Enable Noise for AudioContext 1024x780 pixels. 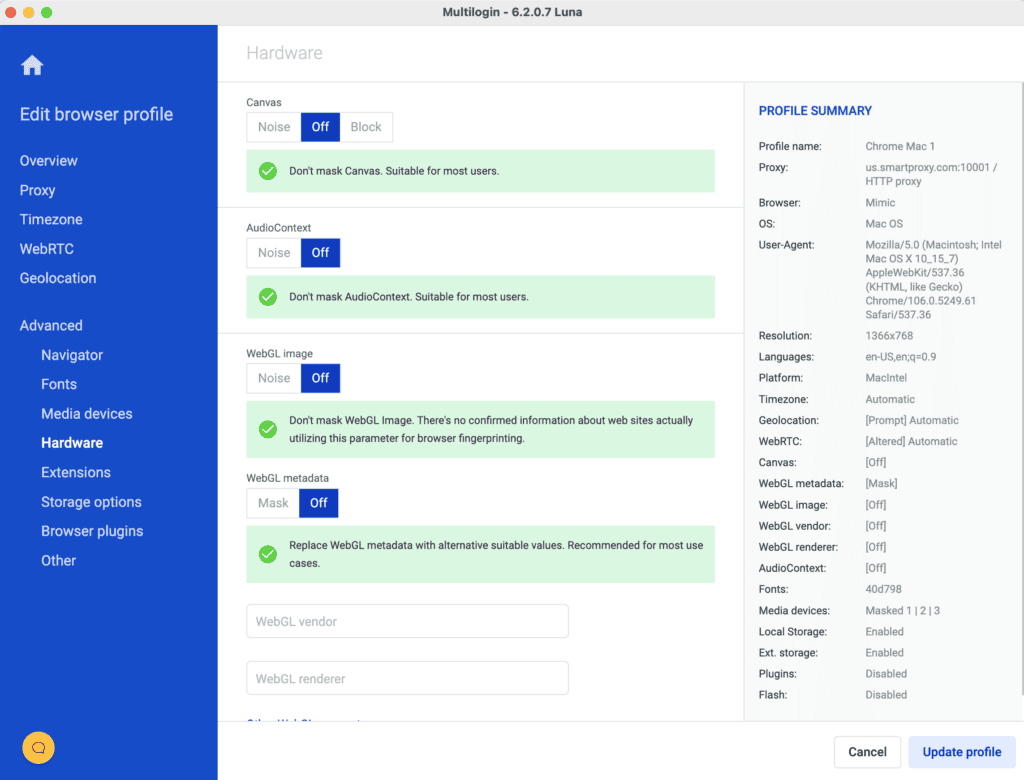(272, 252)
